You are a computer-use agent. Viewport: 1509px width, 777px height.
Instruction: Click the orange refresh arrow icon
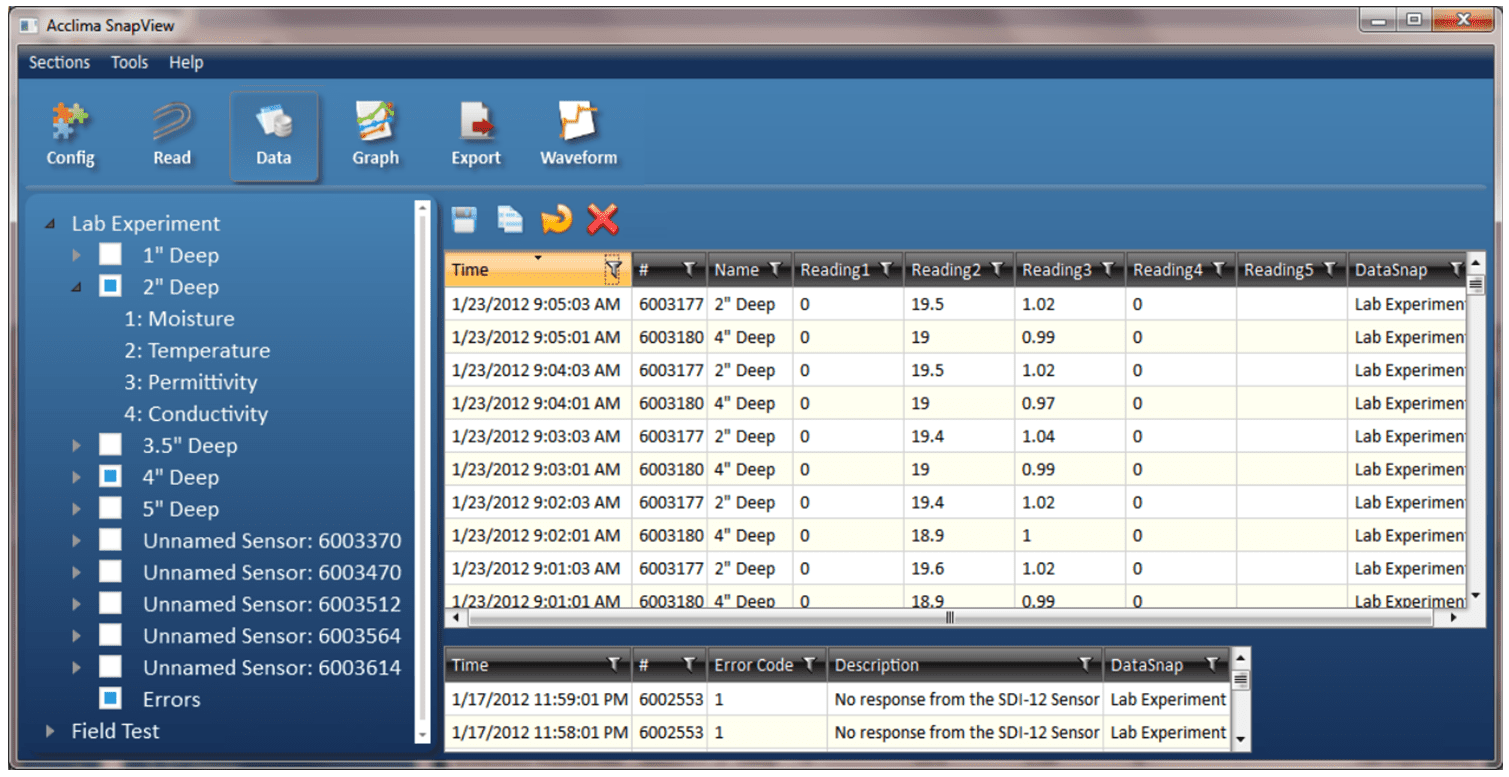coord(556,219)
